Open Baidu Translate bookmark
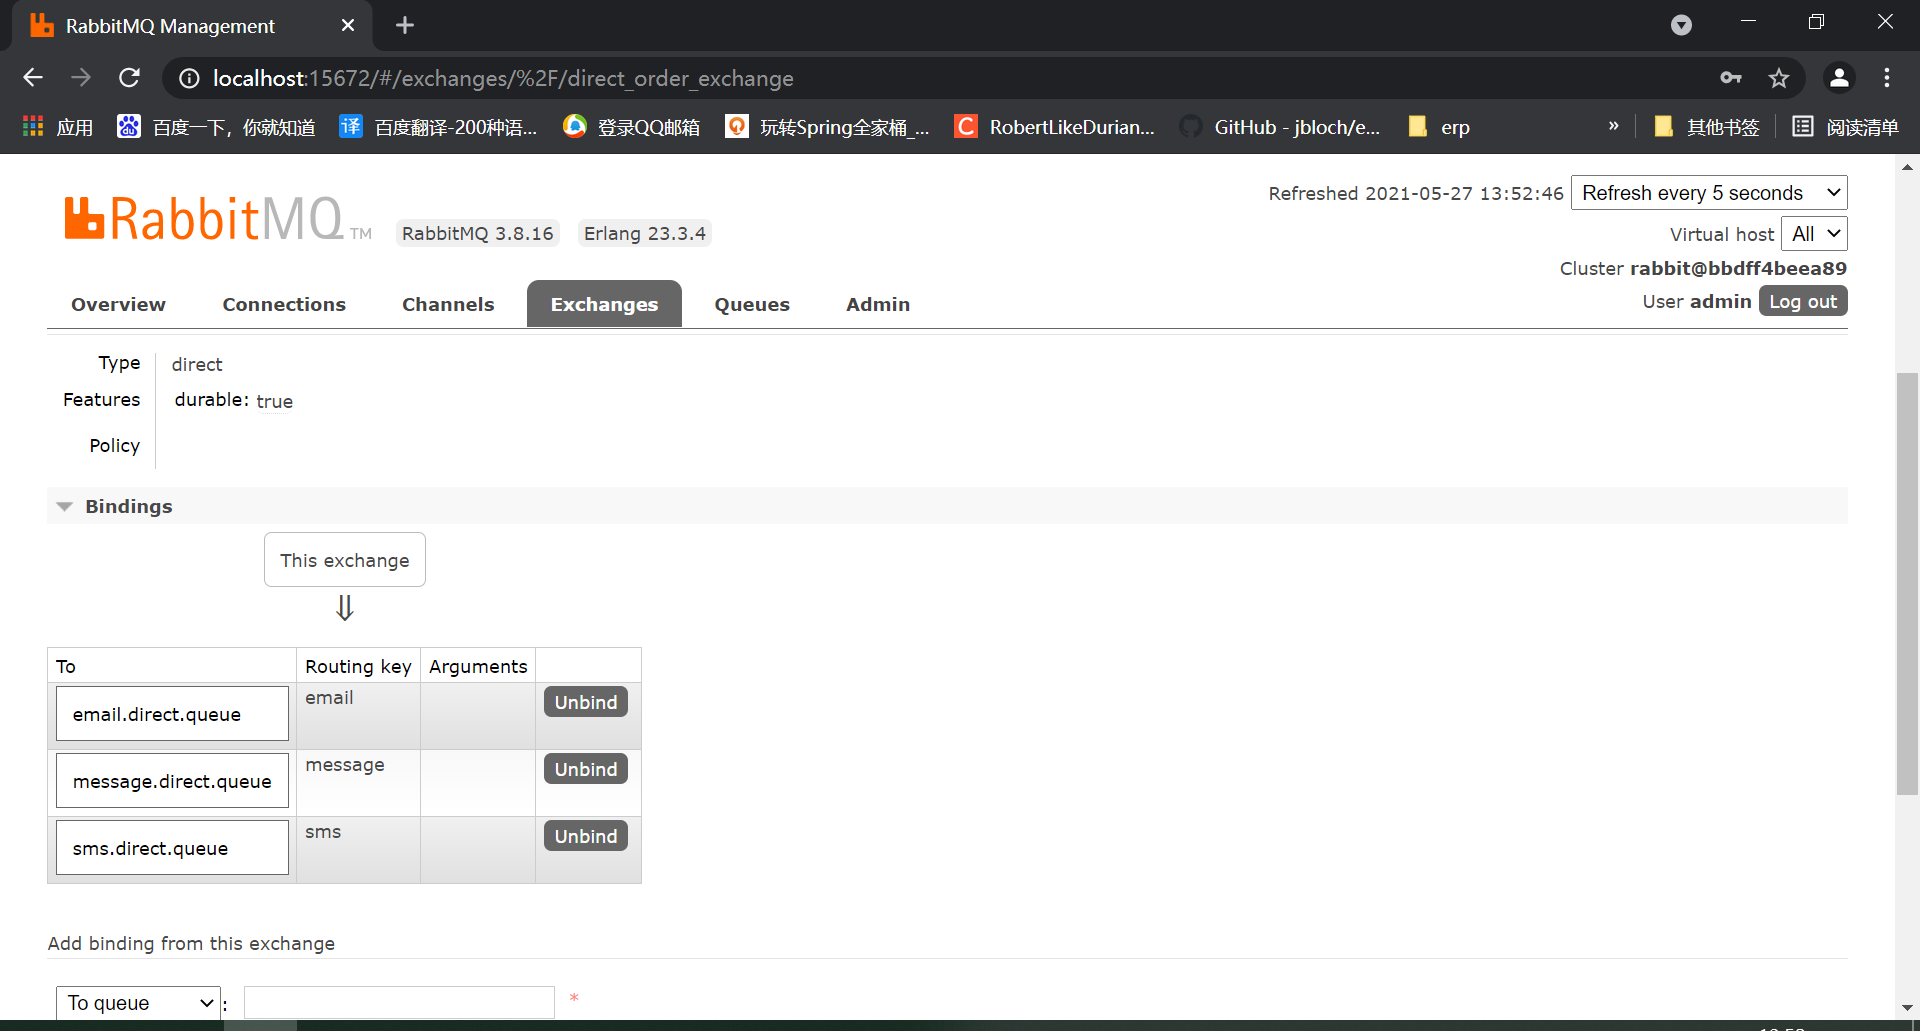 point(439,127)
